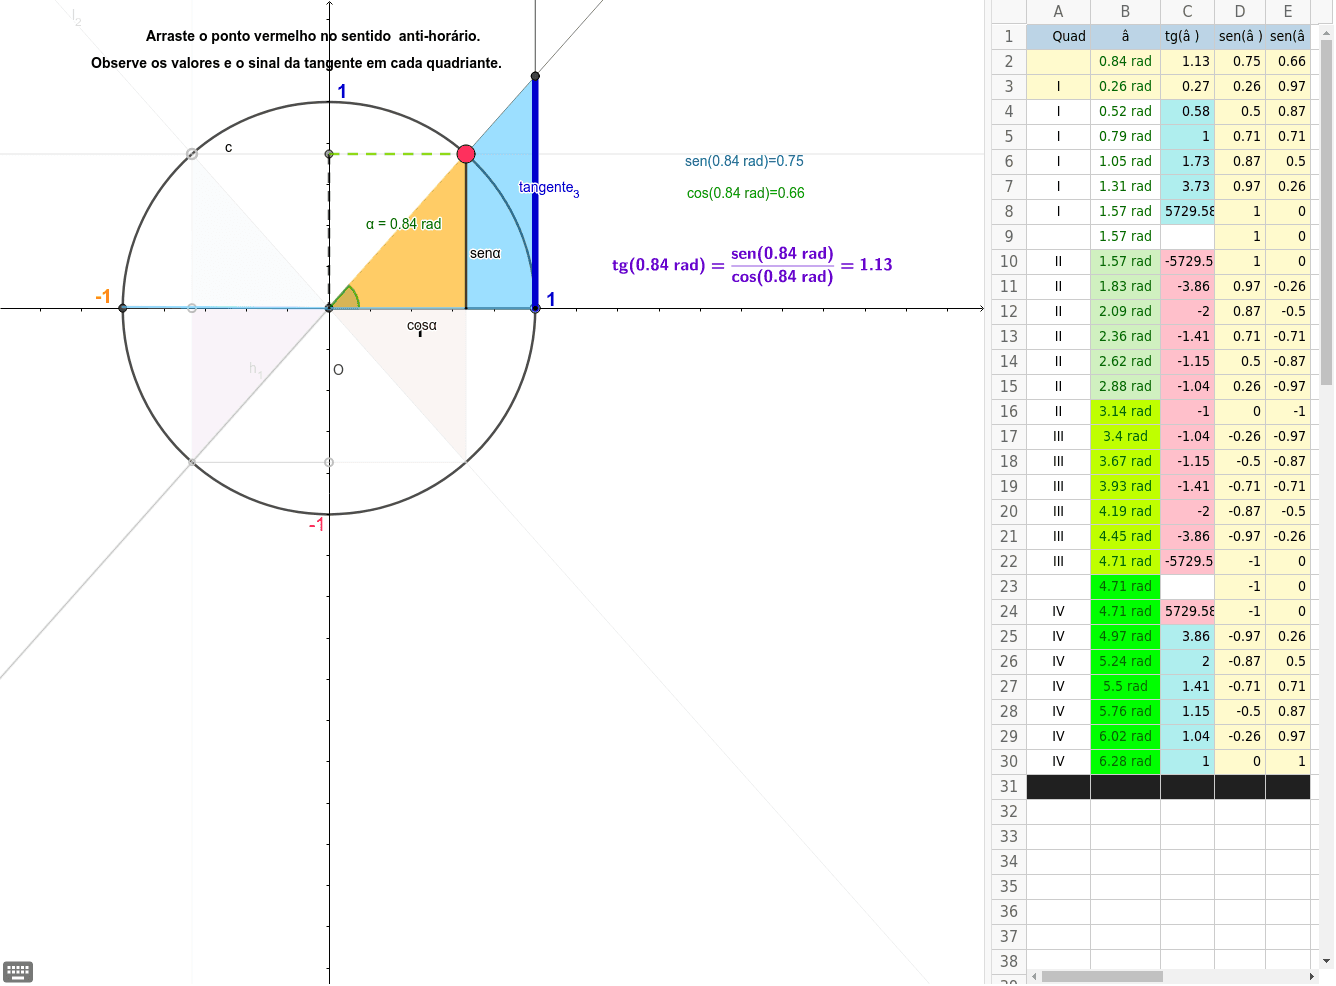Click cell '1.31 rad' in row 7

point(1125,186)
